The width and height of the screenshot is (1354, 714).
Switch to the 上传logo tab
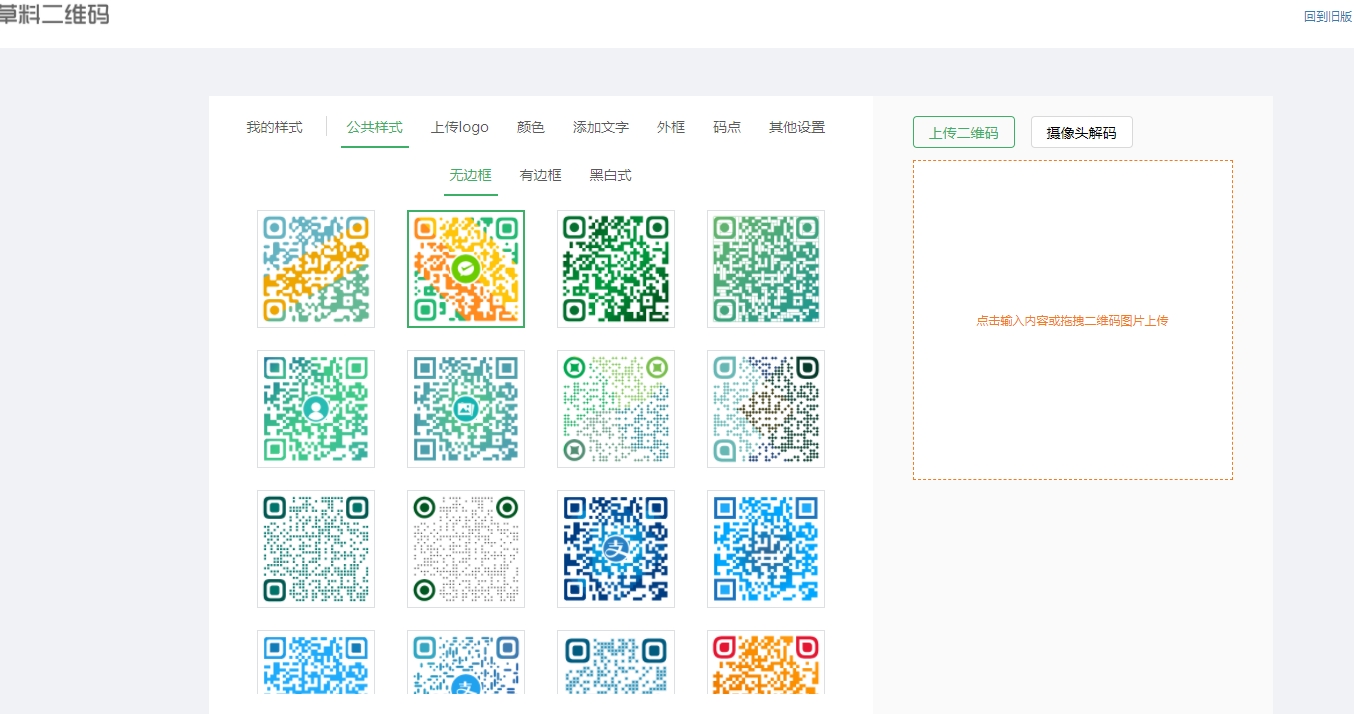click(460, 127)
